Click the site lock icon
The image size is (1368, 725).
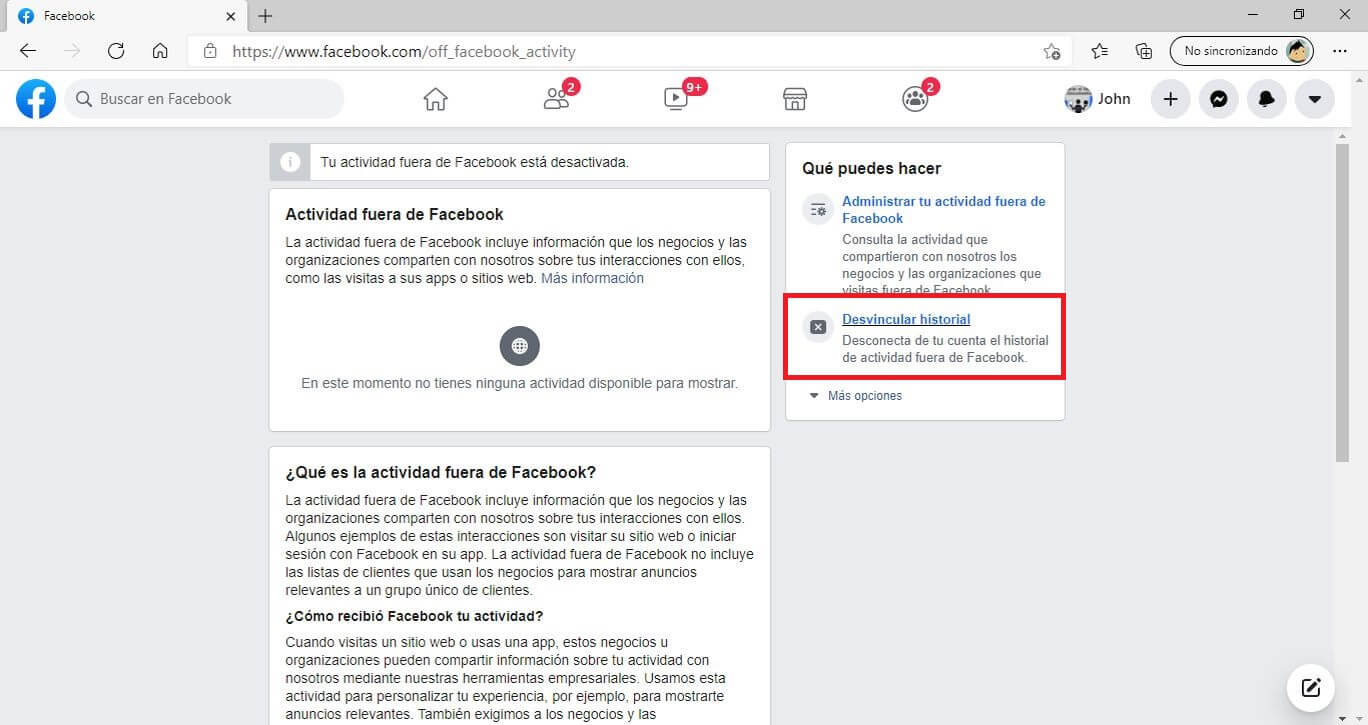tap(209, 51)
